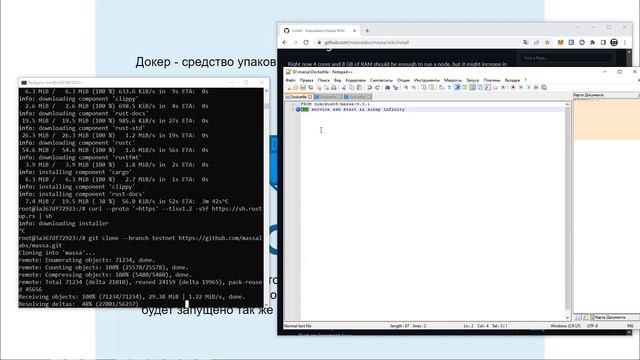
Task: Toggle show all characters icon
Action: 449,87
